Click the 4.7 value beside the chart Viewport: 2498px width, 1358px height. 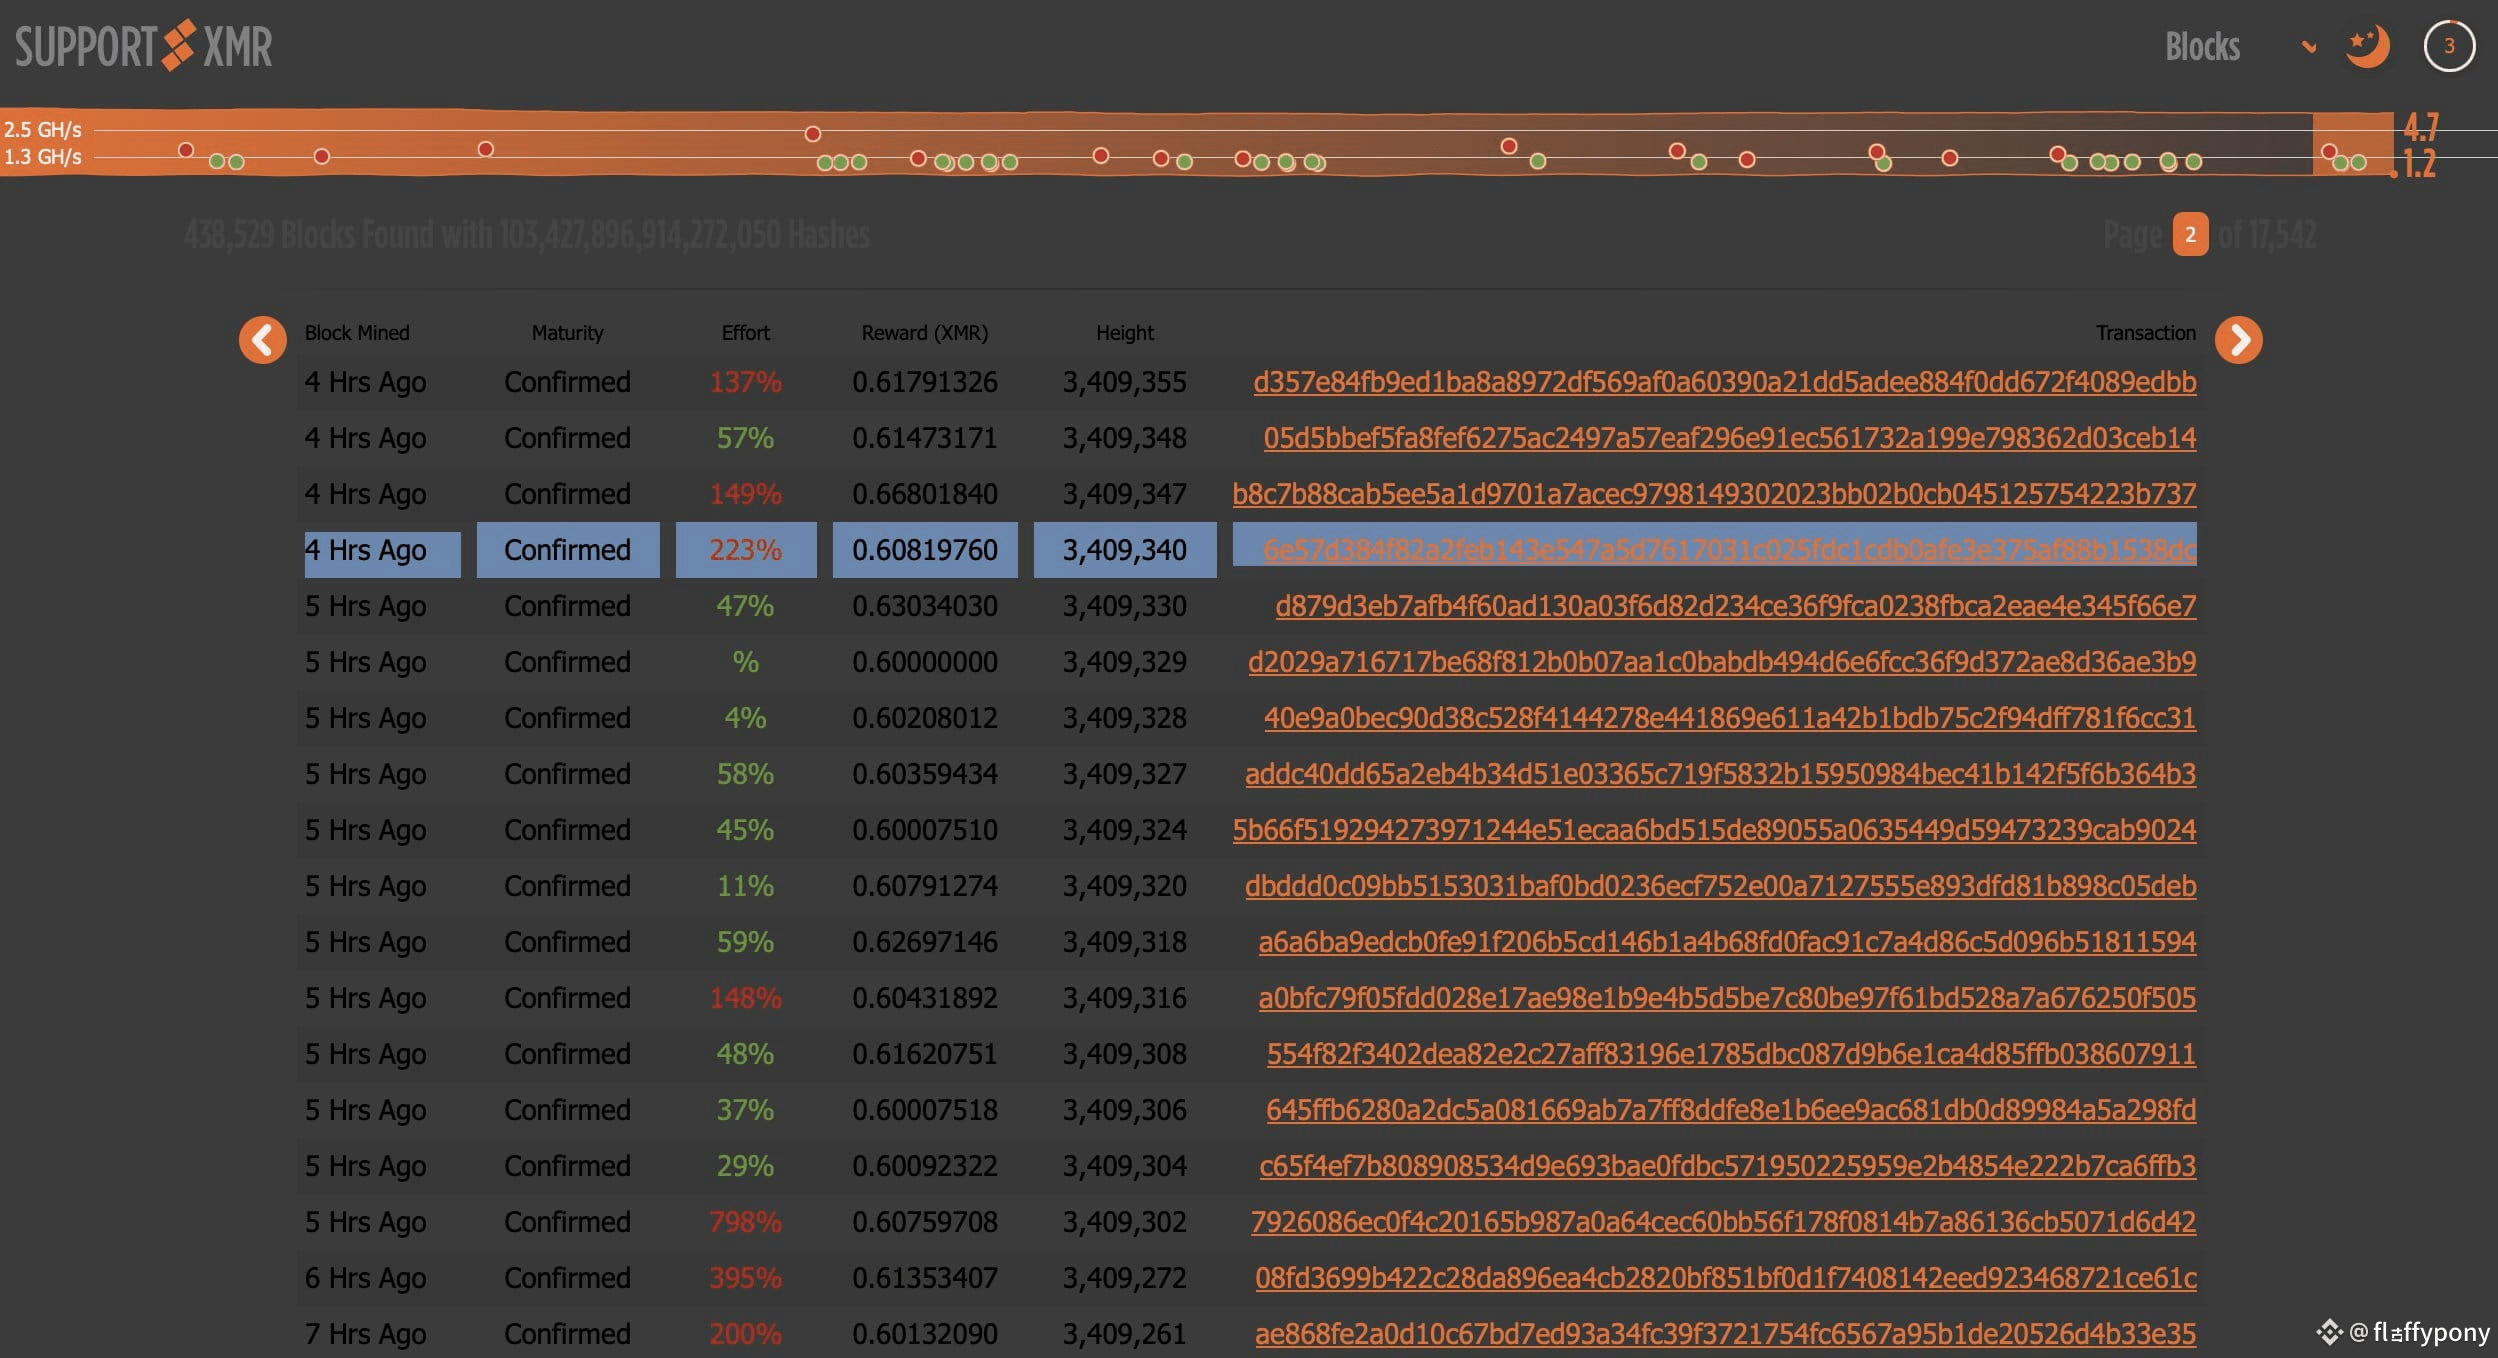[2421, 128]
